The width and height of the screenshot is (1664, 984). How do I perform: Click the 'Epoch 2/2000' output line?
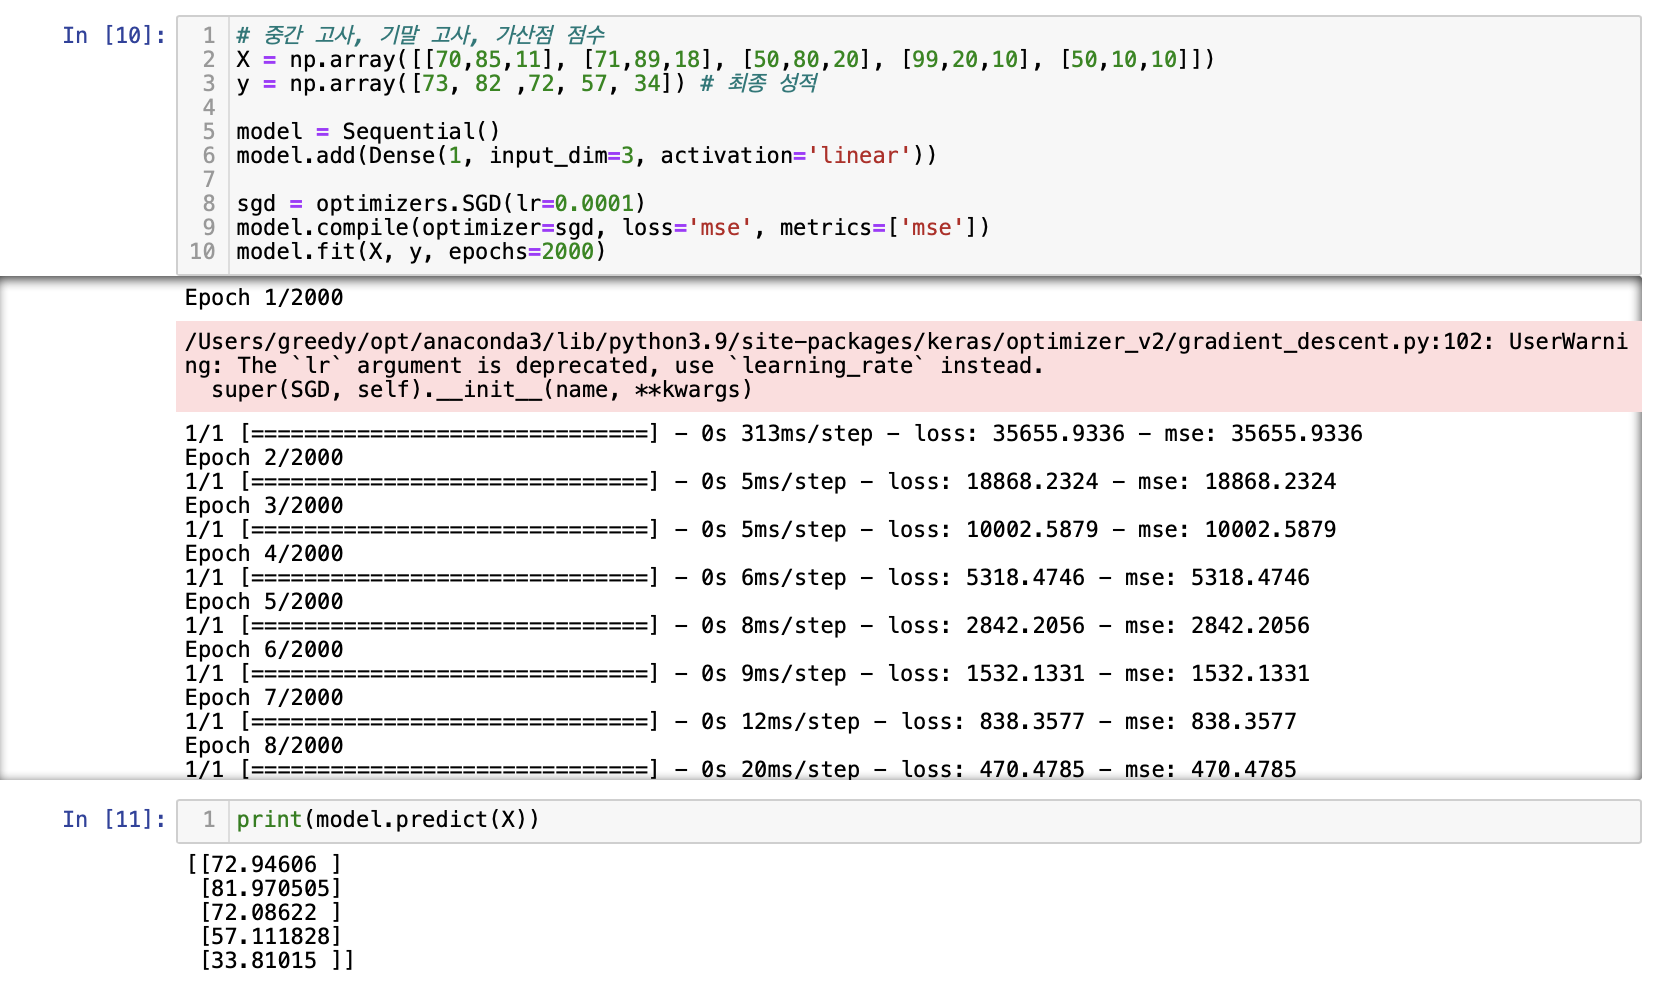(x=264, y=458)
